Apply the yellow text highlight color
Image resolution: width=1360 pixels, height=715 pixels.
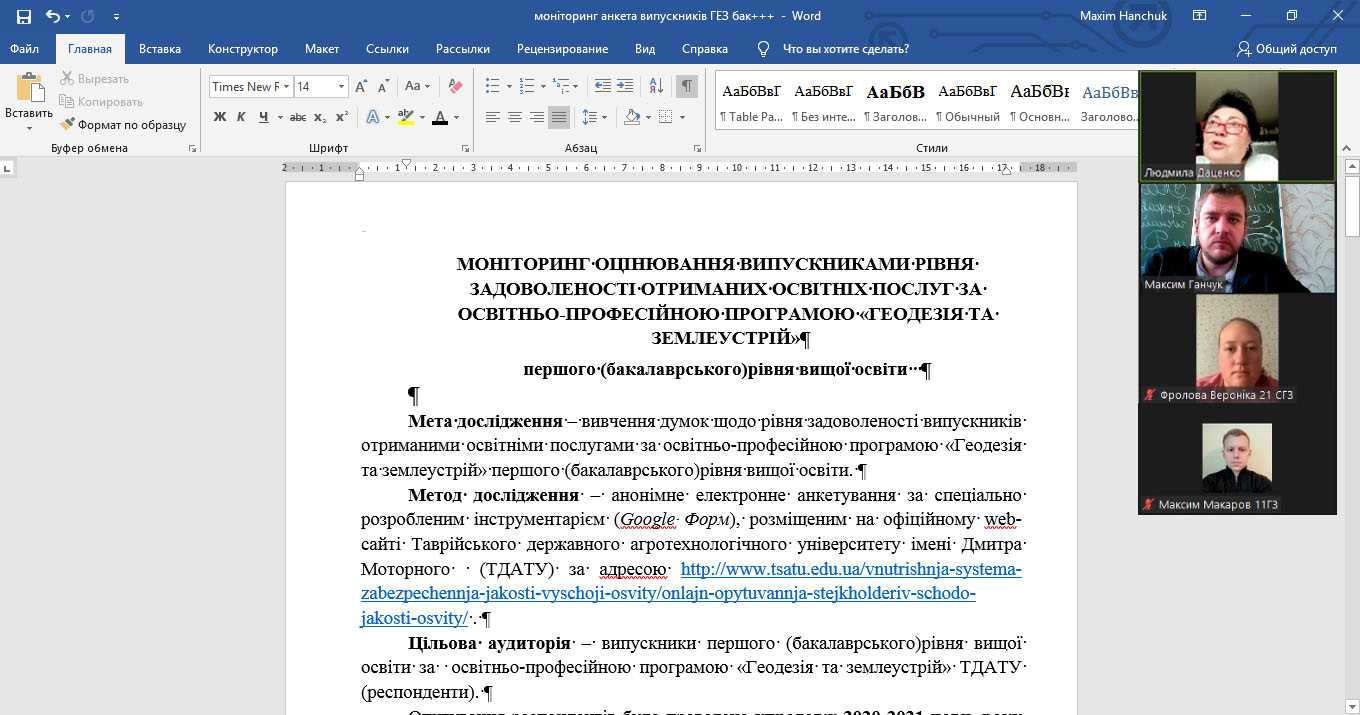tap(405, 117)
